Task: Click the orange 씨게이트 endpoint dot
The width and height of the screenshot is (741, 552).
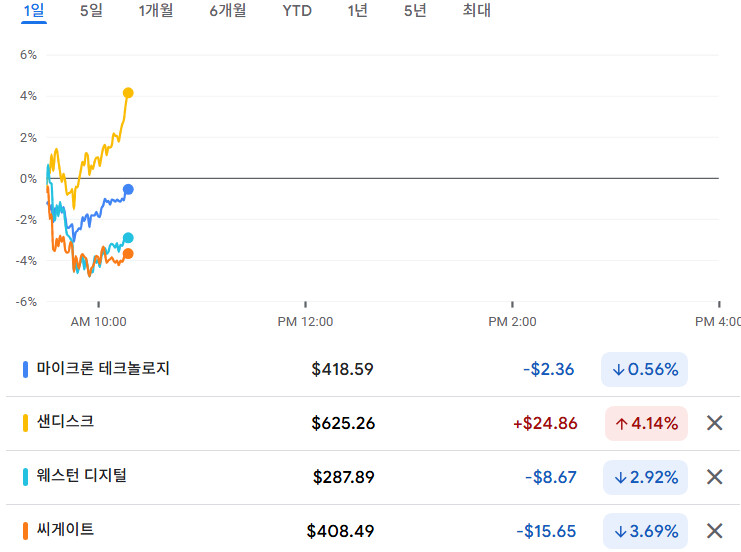Action: point(127,254)
